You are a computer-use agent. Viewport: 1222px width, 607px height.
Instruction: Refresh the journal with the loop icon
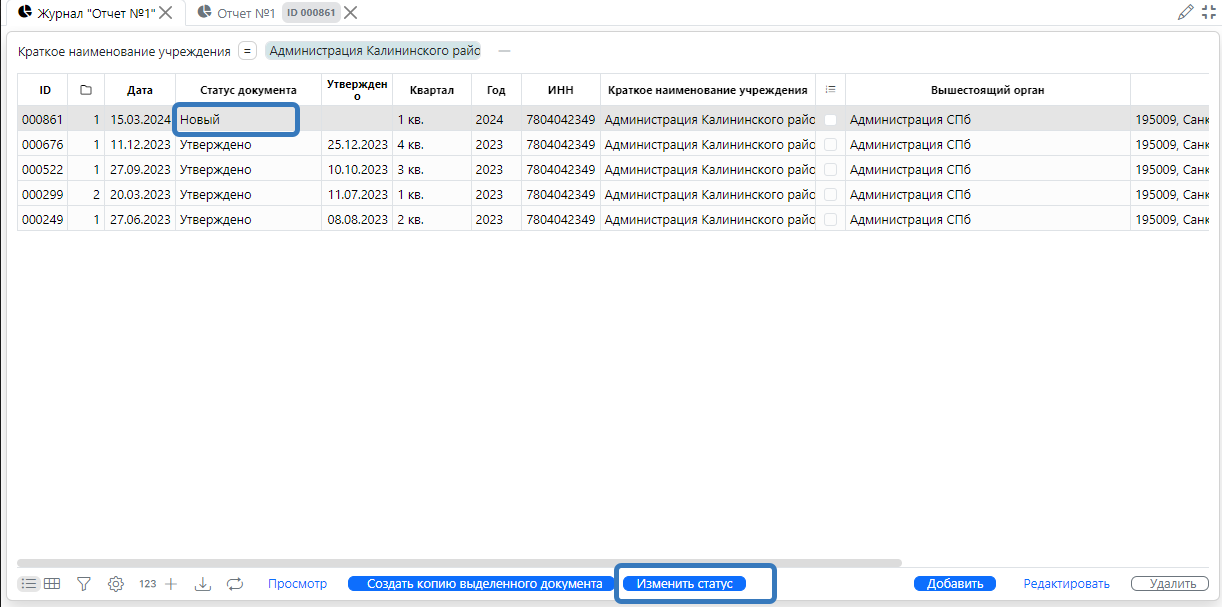pyautogui.click(x=235, y=584)
